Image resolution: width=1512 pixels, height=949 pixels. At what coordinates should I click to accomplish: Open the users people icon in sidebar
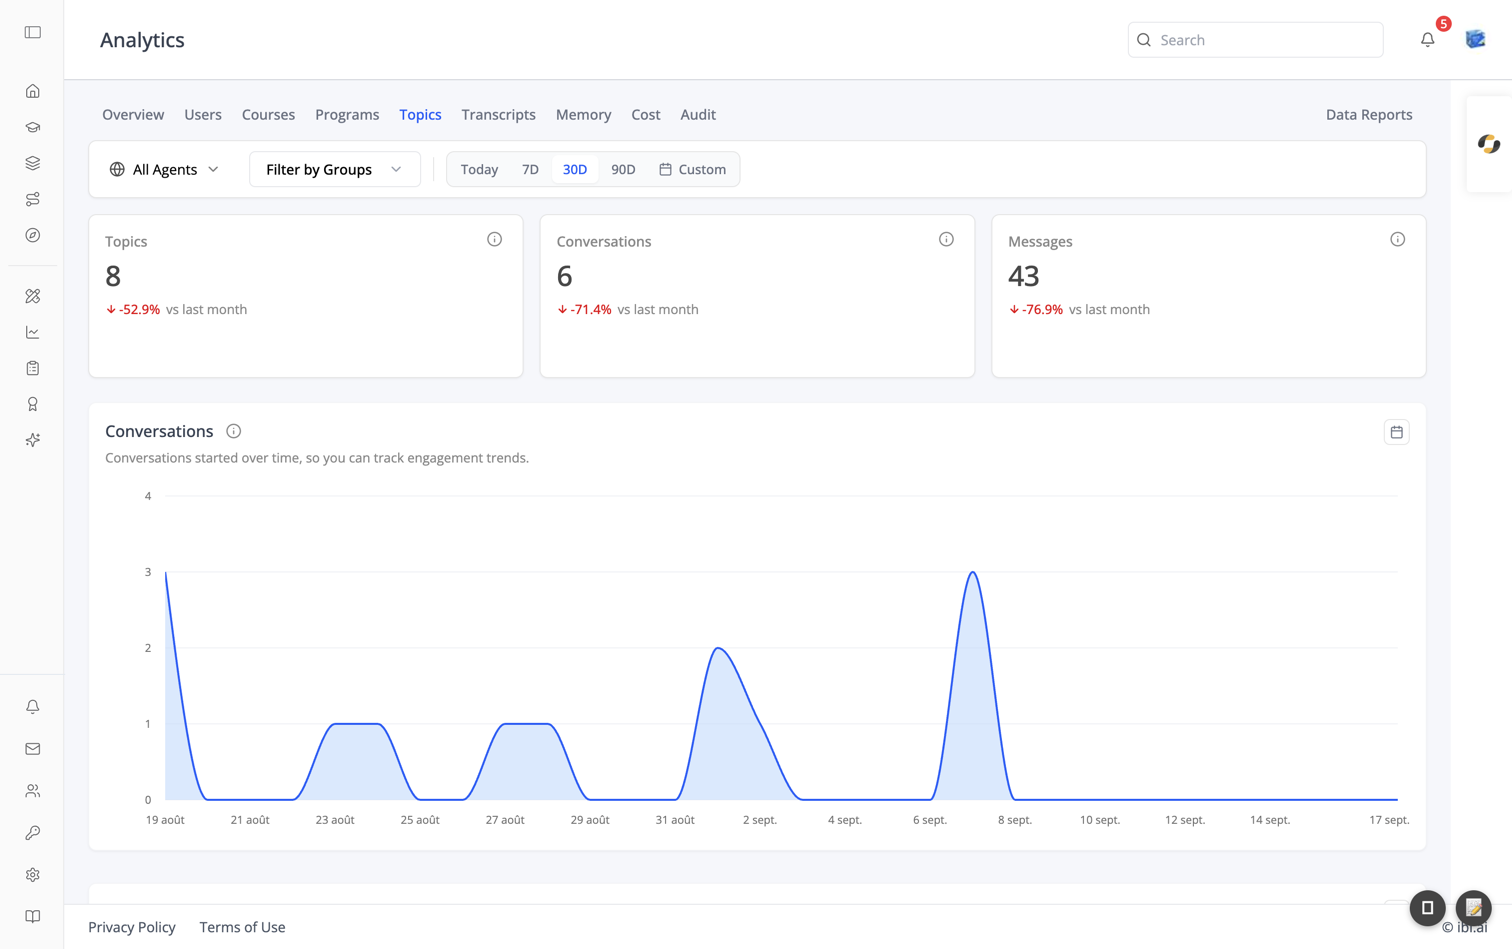pyautogui.click(x=33, y=791)
